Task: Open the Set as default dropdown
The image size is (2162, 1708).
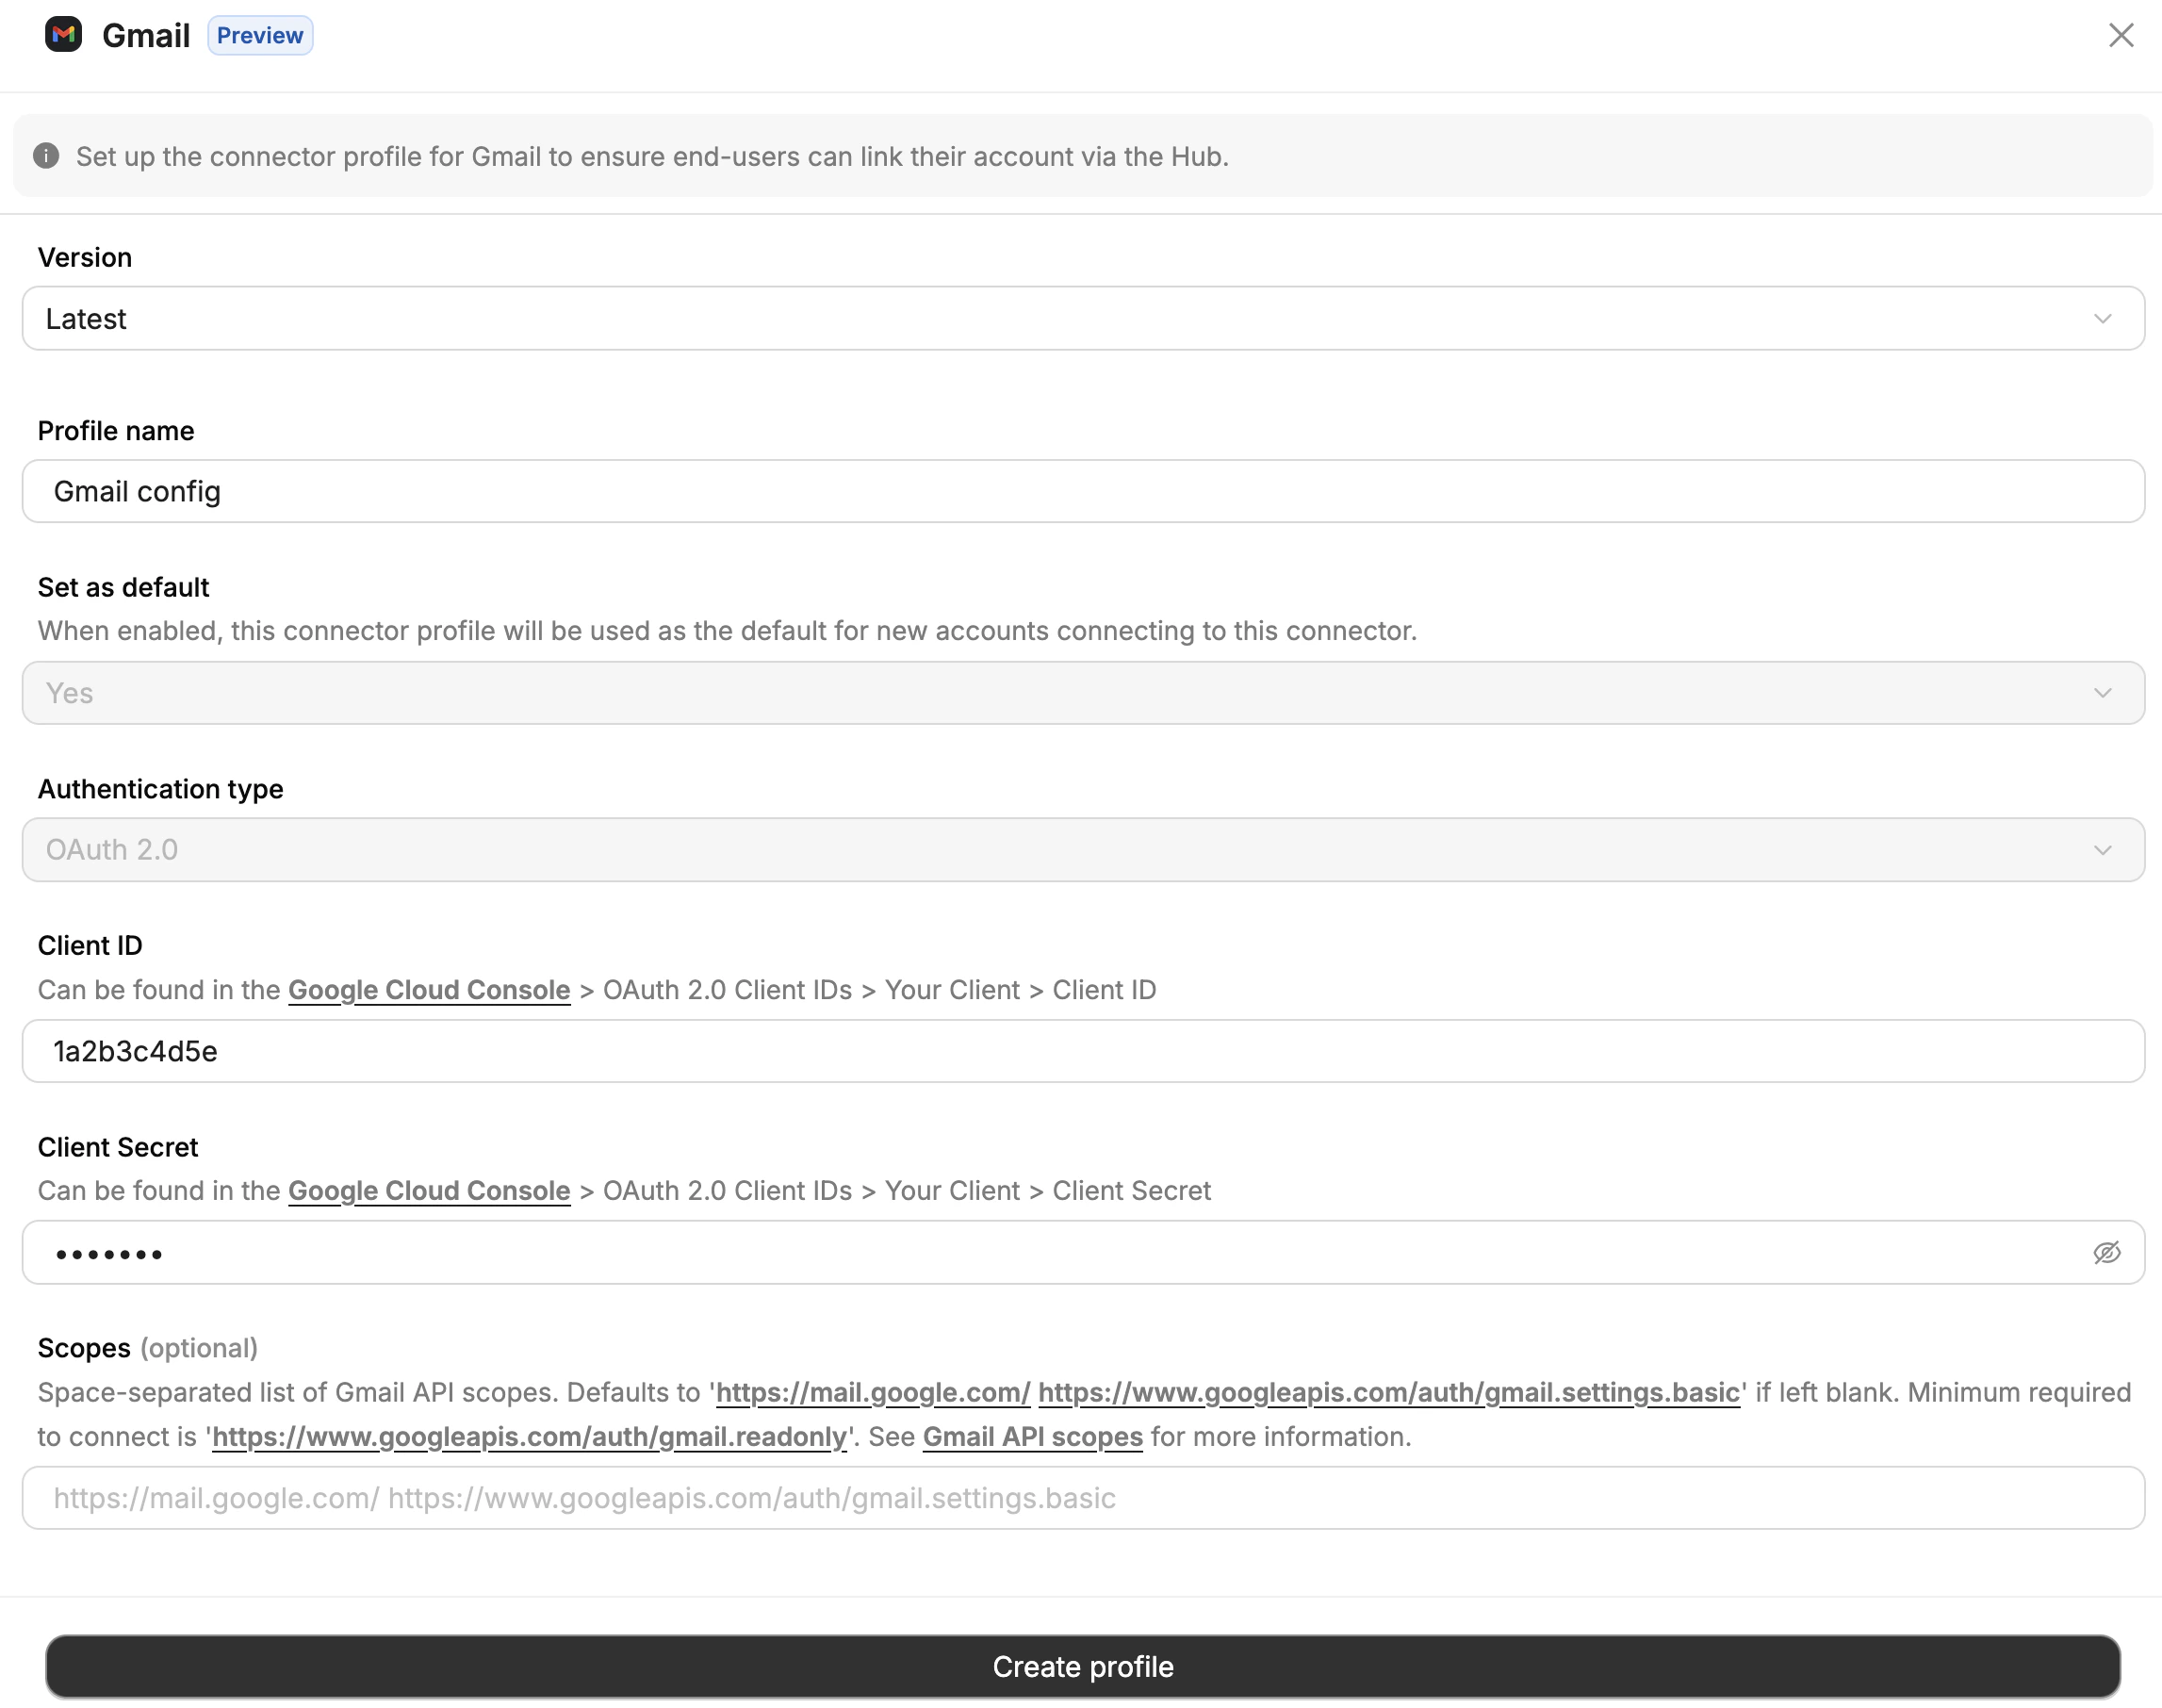Action: click(x=1083, y=693)
